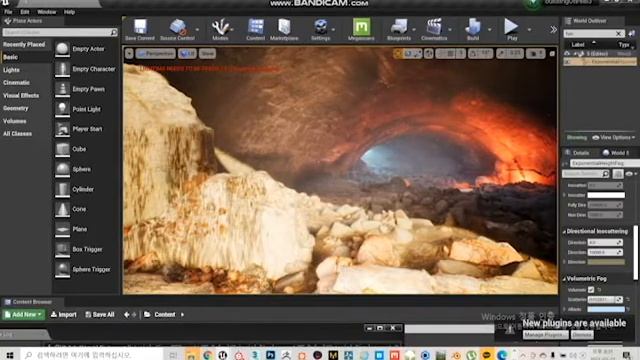Screen dimensions: 640x360
Task: Toggle the Volumetric Fog checkbox
Action: click(x=591, y=289)
